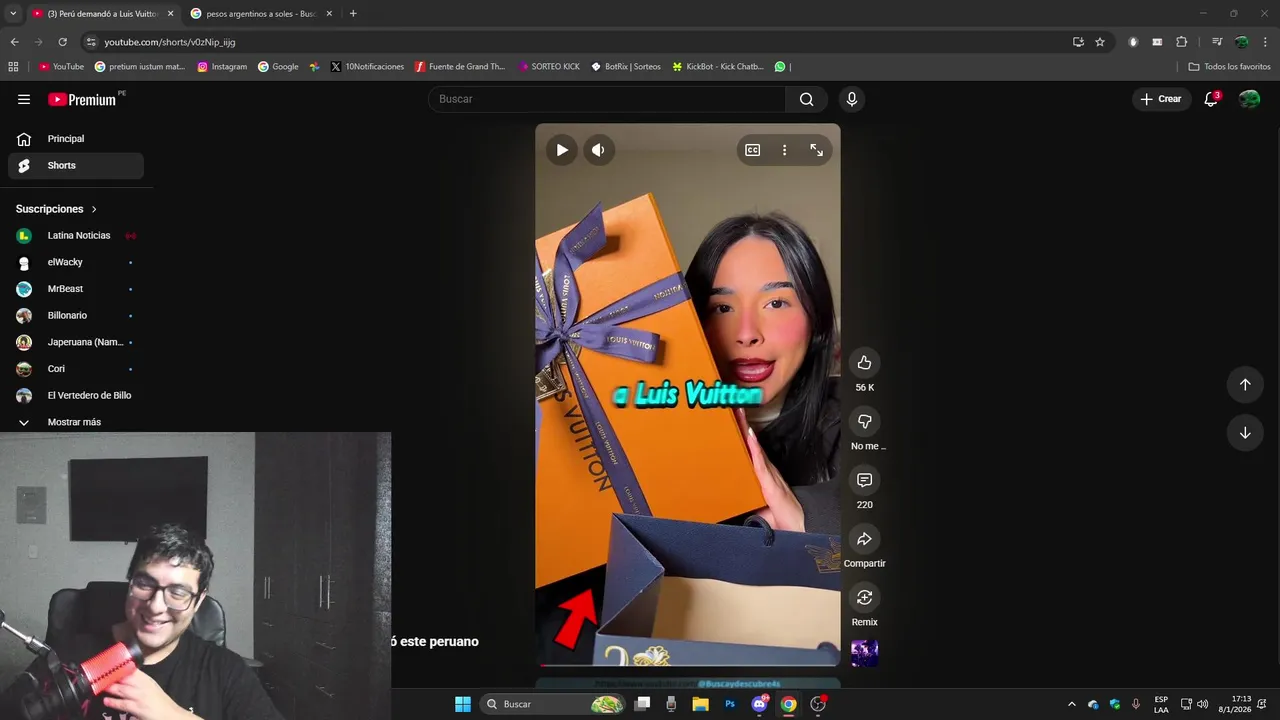
Task: Open the Billonario channel
Action: 76,316
